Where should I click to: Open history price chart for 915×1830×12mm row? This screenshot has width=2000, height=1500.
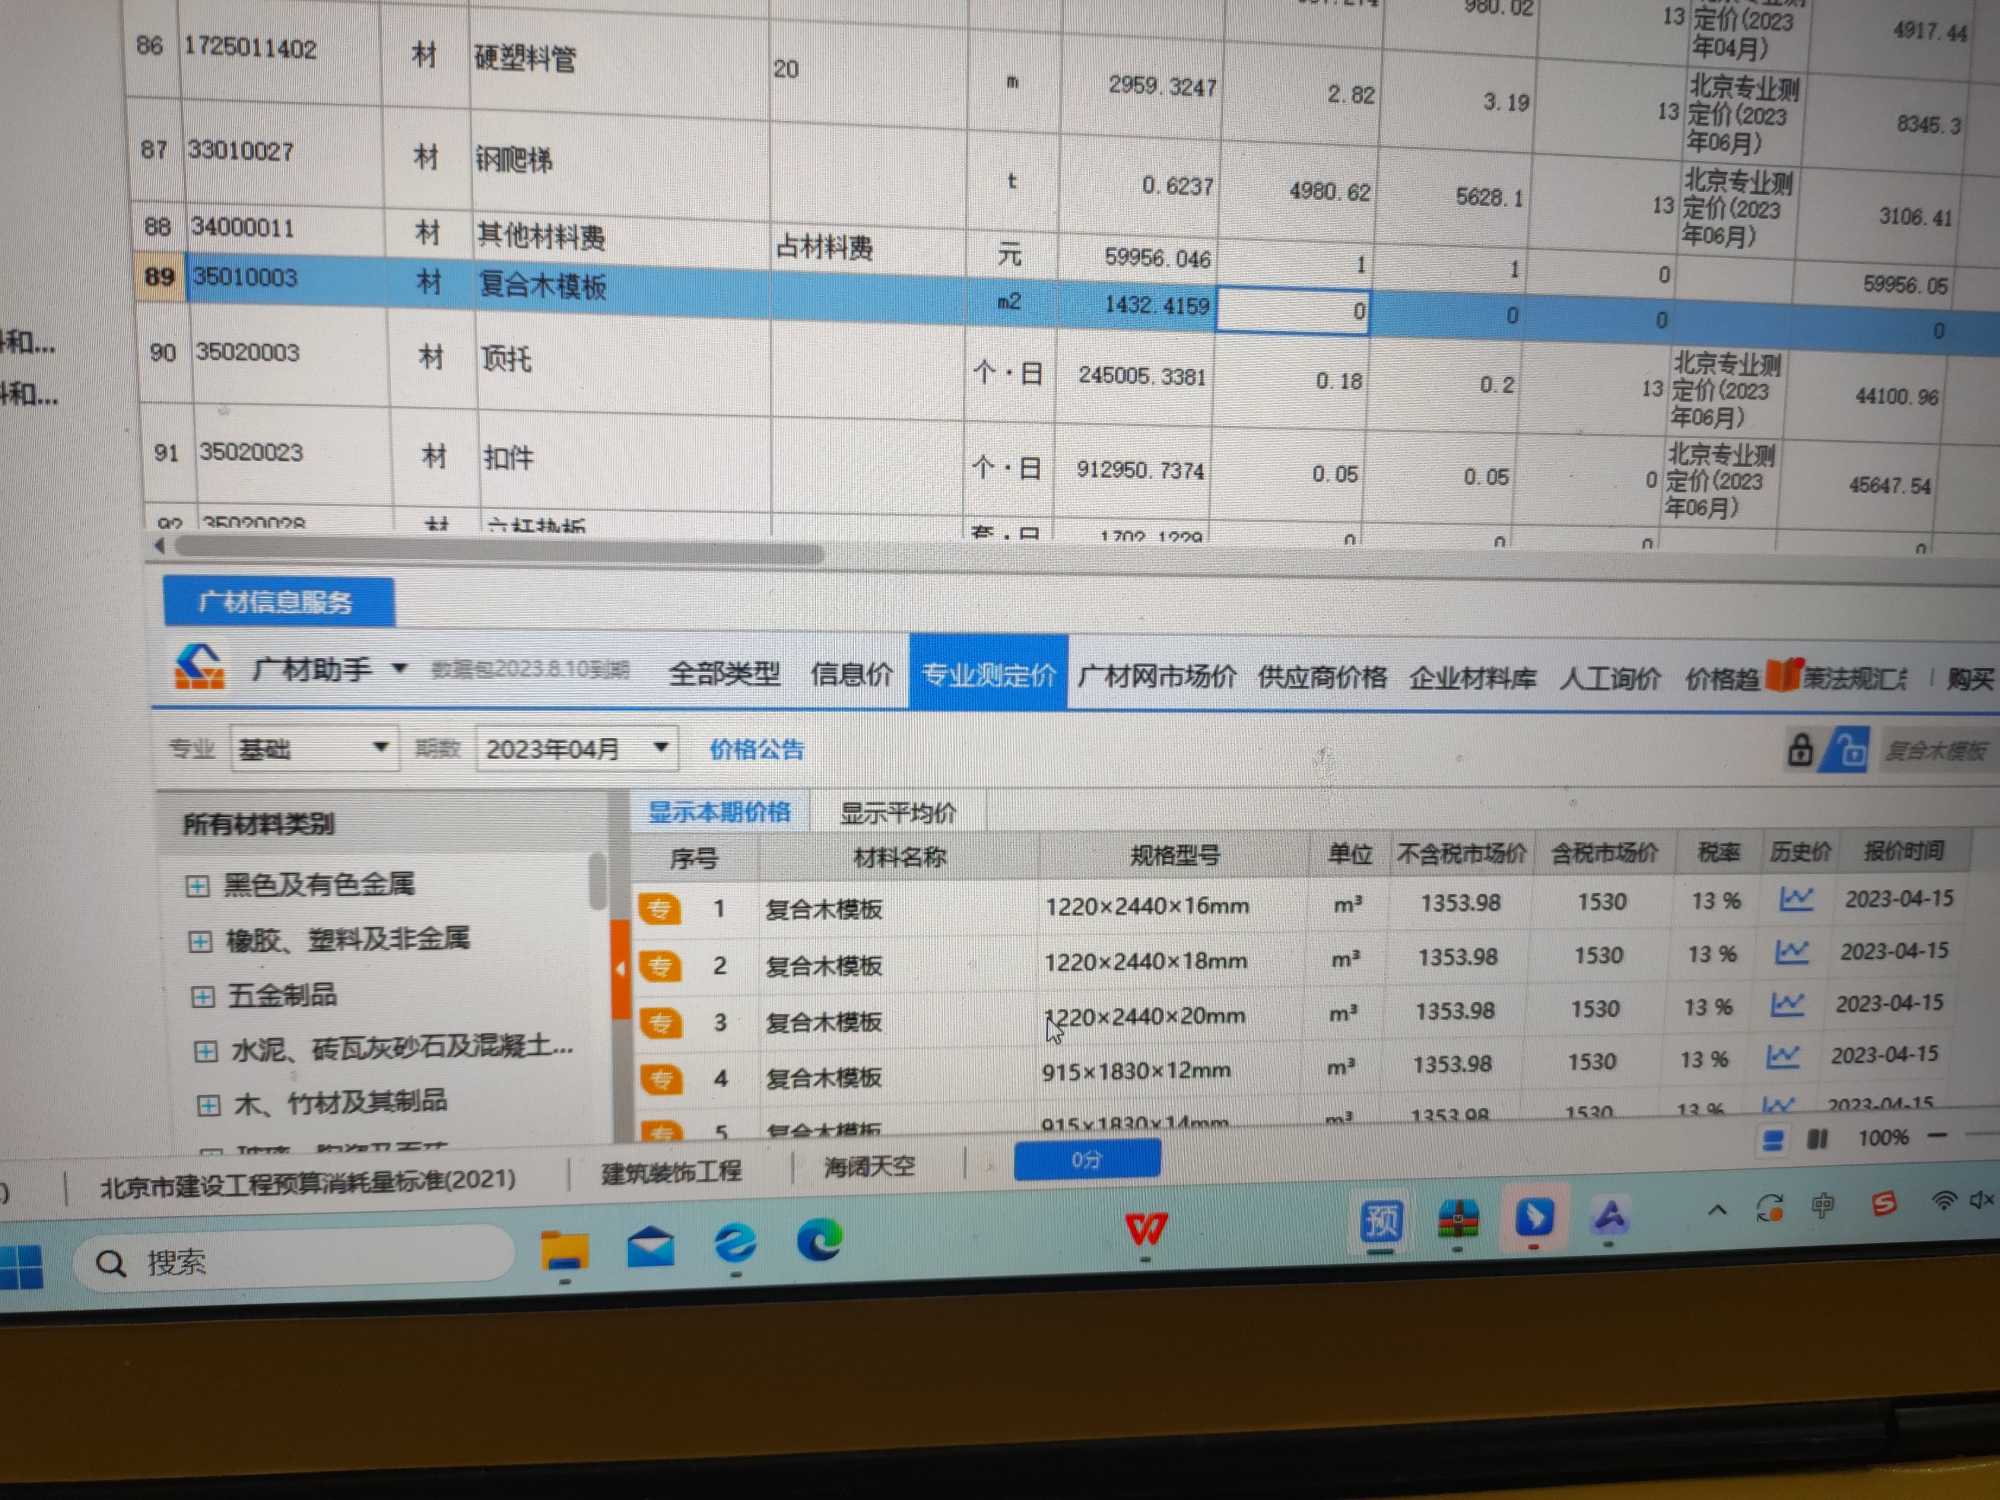pos(1782,1055)
